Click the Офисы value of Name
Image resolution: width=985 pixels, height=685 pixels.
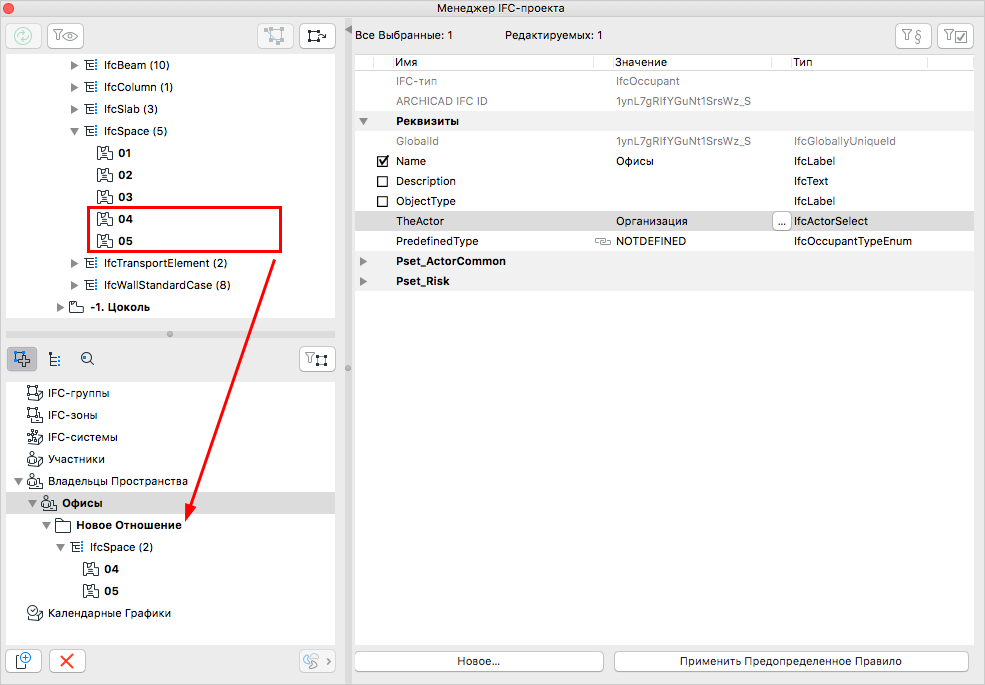click(634, 162)
